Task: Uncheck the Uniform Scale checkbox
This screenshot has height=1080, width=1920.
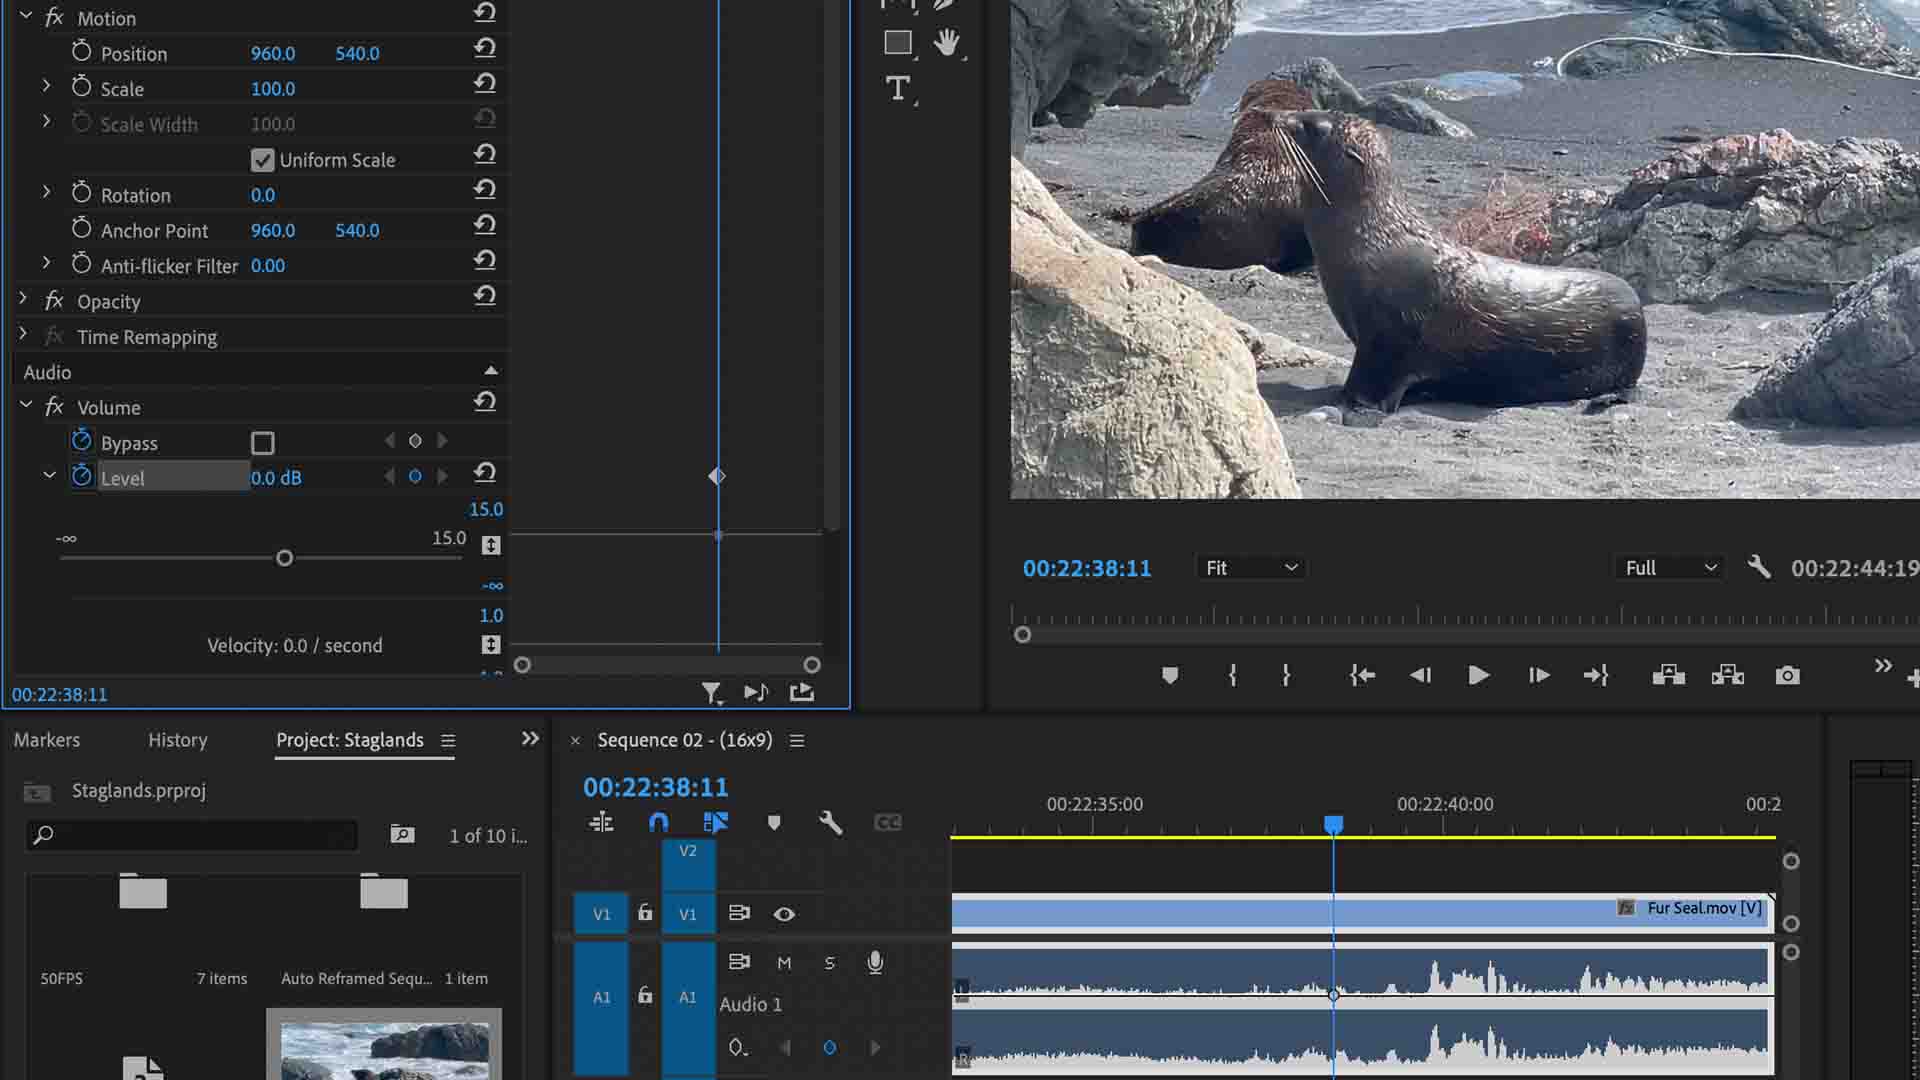Action: pyautogui.click(x=262, y=159)
